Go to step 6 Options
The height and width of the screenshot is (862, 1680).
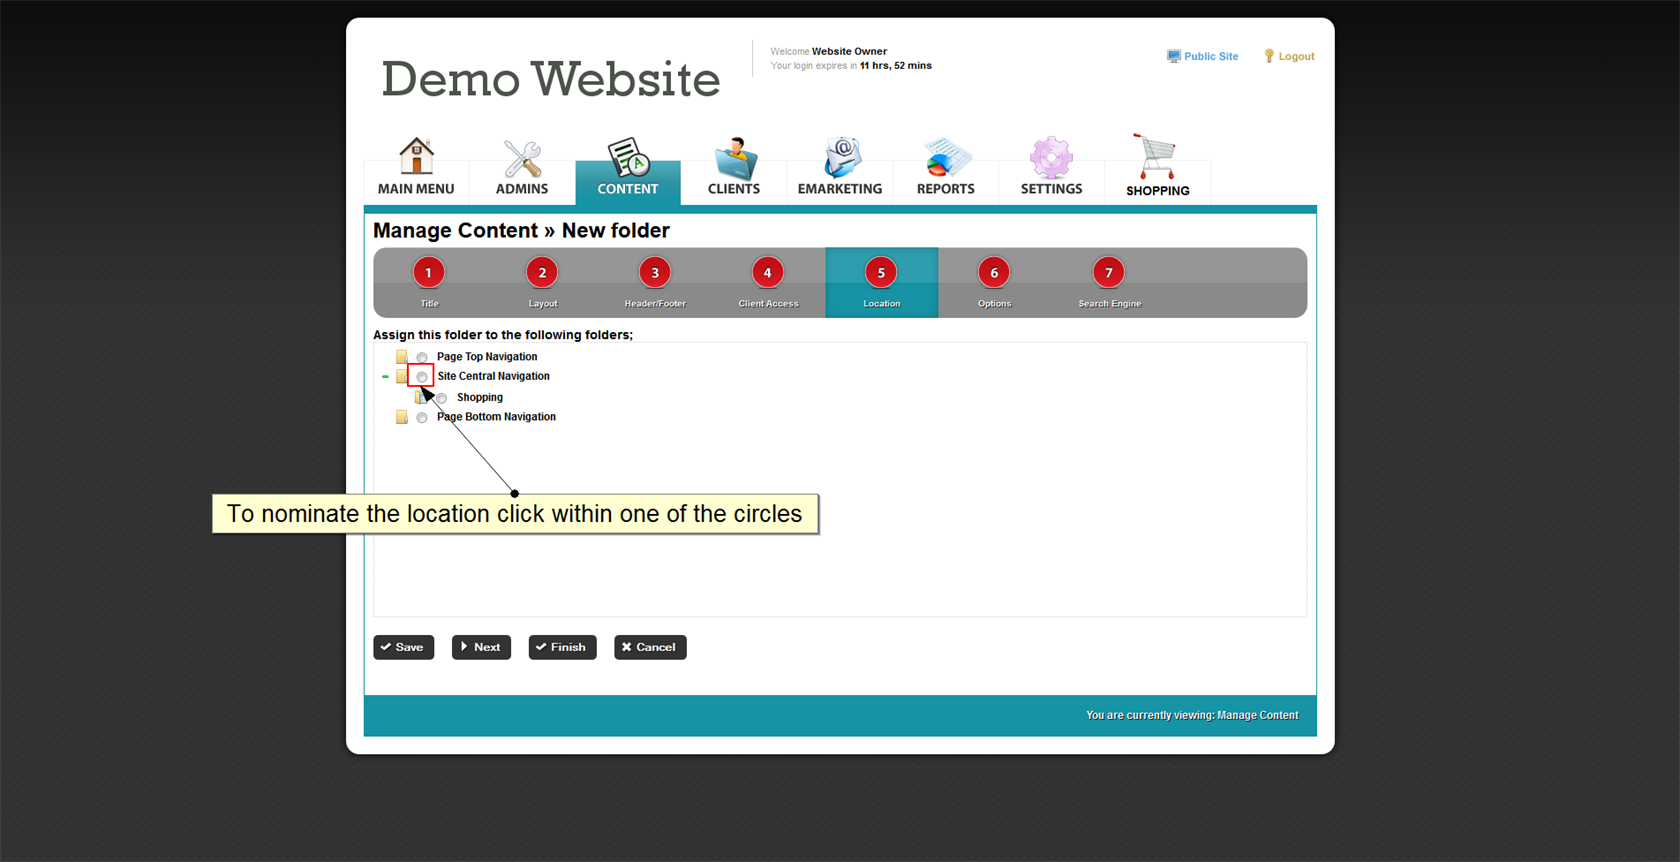[994, 273]
